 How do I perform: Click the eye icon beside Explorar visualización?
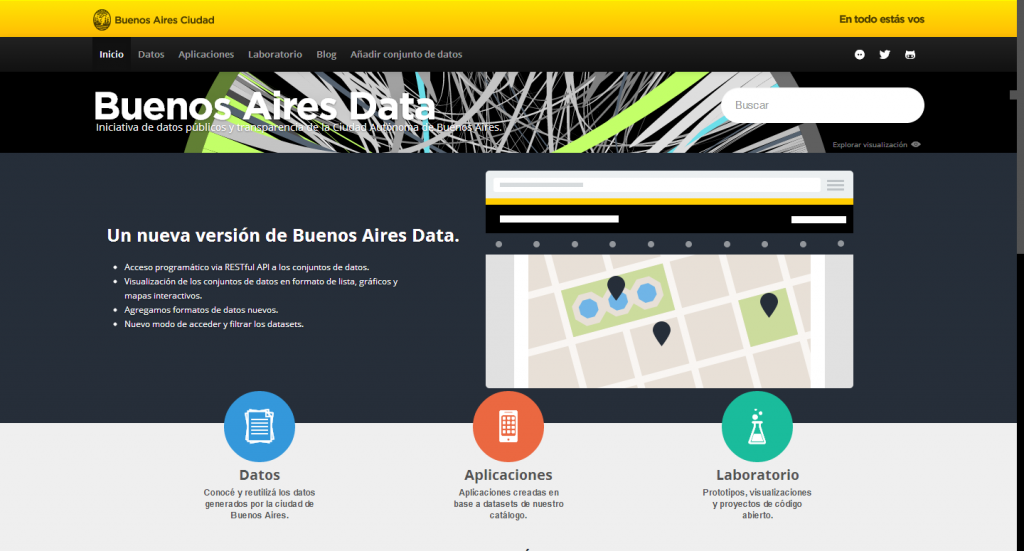pyautogui.click(x=916, y=145)
